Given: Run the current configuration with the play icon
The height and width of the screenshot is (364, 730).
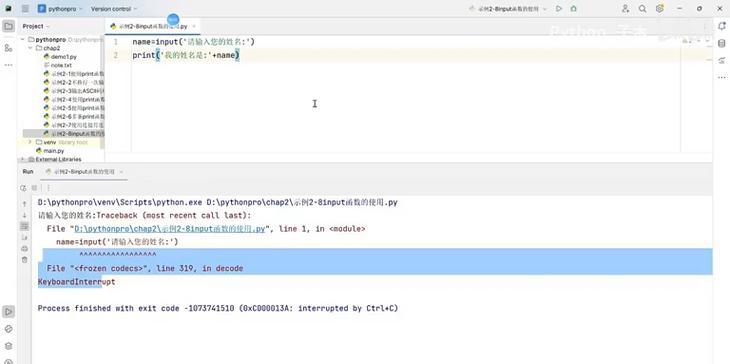Looking at the screenshot, I should coord(559,8).
